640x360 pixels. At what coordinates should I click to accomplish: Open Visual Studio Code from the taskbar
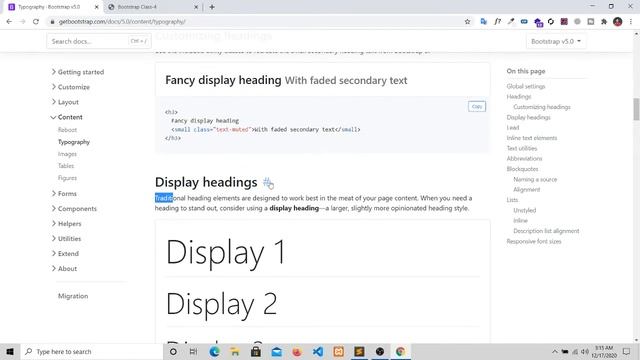click(x=318, y=351)
